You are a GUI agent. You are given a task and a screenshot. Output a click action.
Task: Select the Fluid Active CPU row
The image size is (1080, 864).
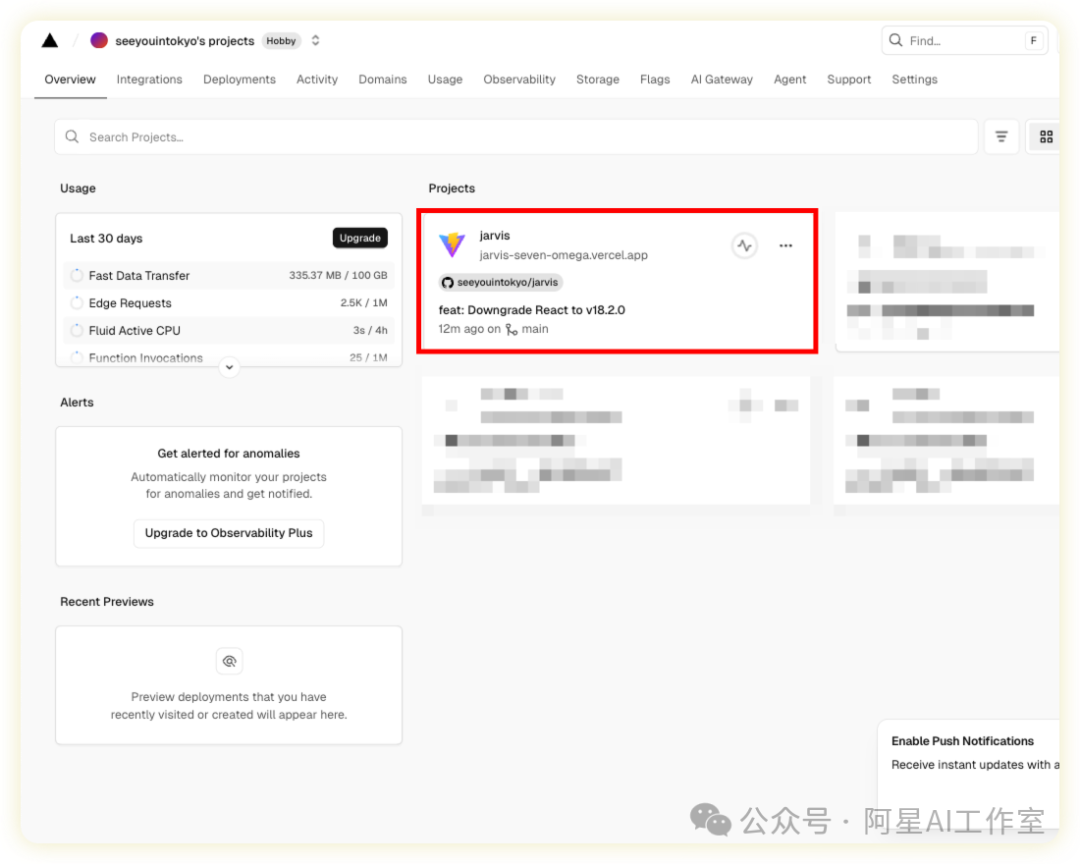click(229, 331)
